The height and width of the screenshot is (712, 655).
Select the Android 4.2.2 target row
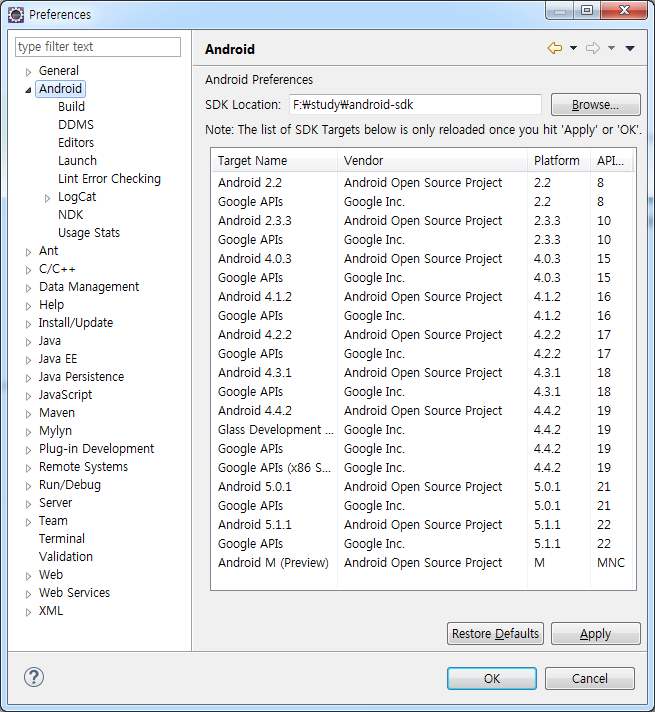[x=422, y=335]
